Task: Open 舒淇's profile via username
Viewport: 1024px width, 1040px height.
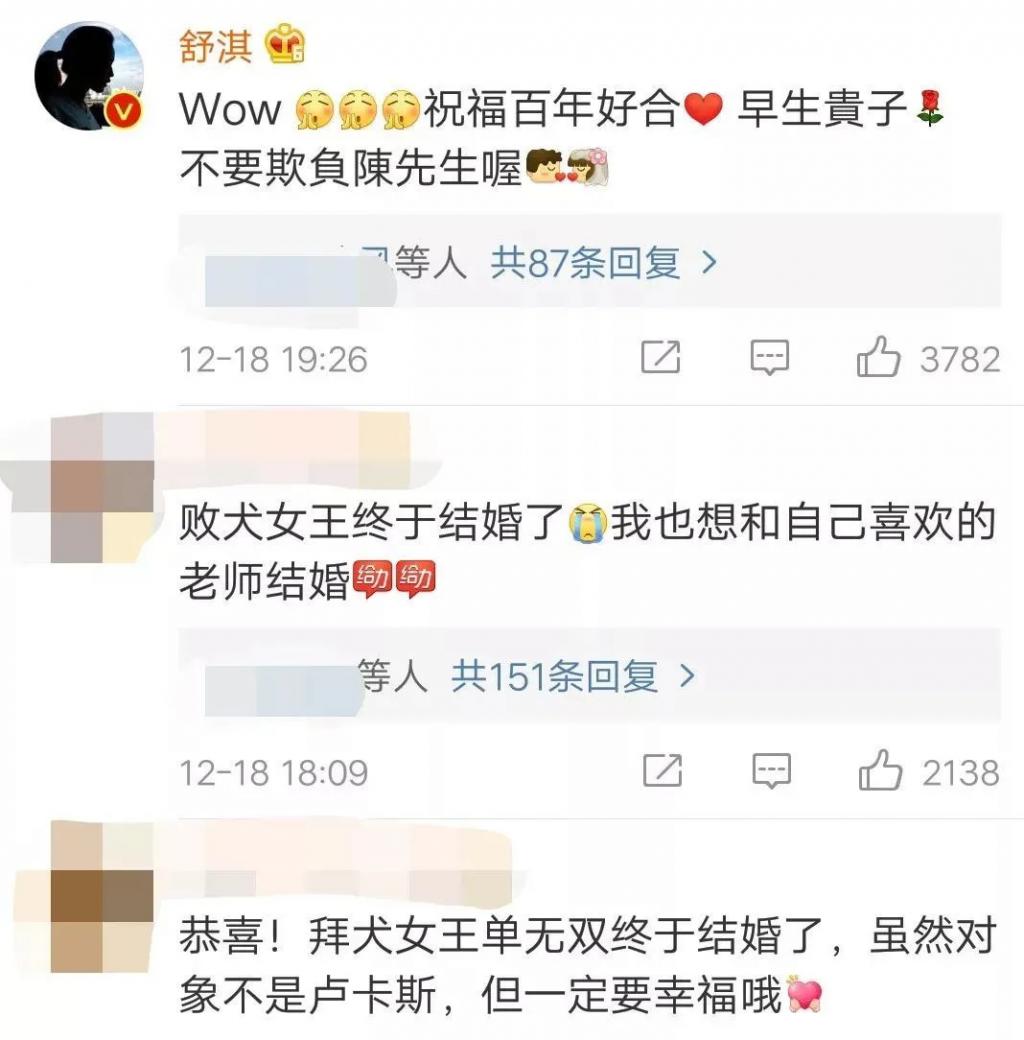Action: pos(216,46)
